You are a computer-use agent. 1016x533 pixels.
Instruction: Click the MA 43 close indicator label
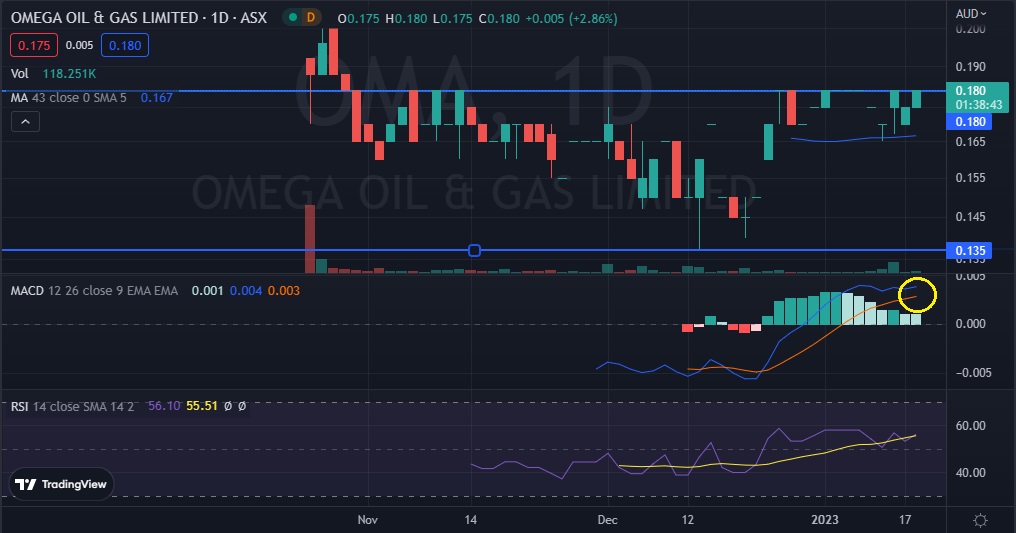(x=69, y=98)
